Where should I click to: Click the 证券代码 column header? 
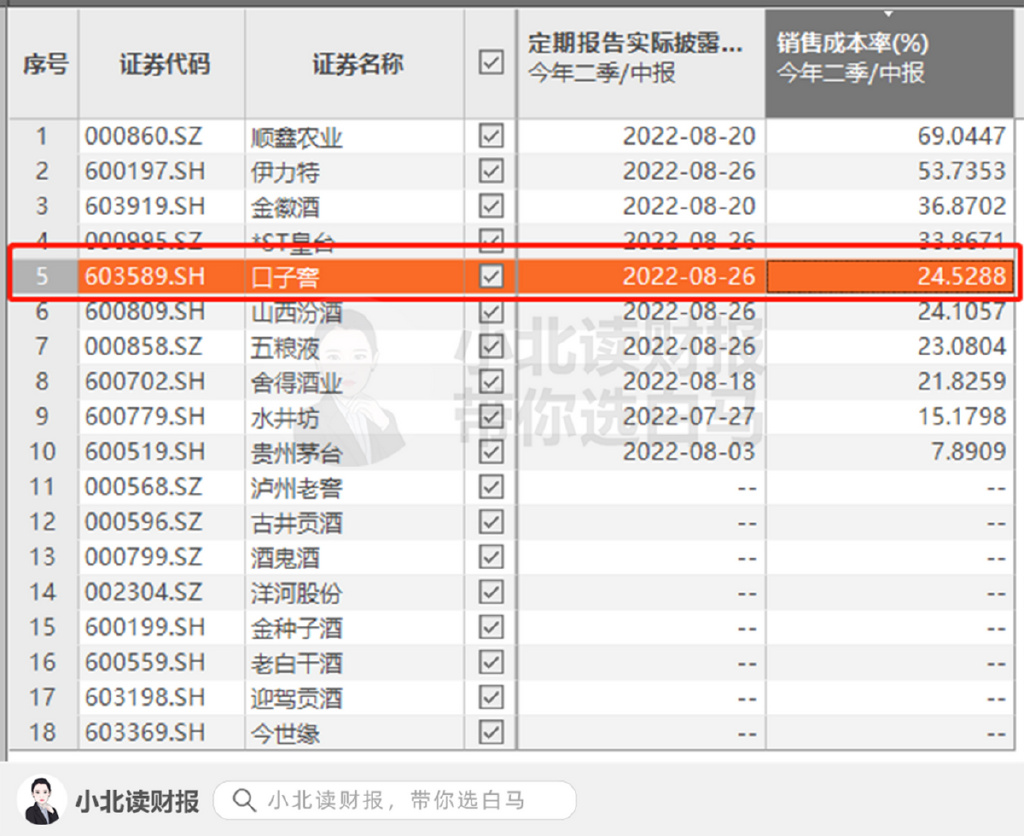coord(162,63)
